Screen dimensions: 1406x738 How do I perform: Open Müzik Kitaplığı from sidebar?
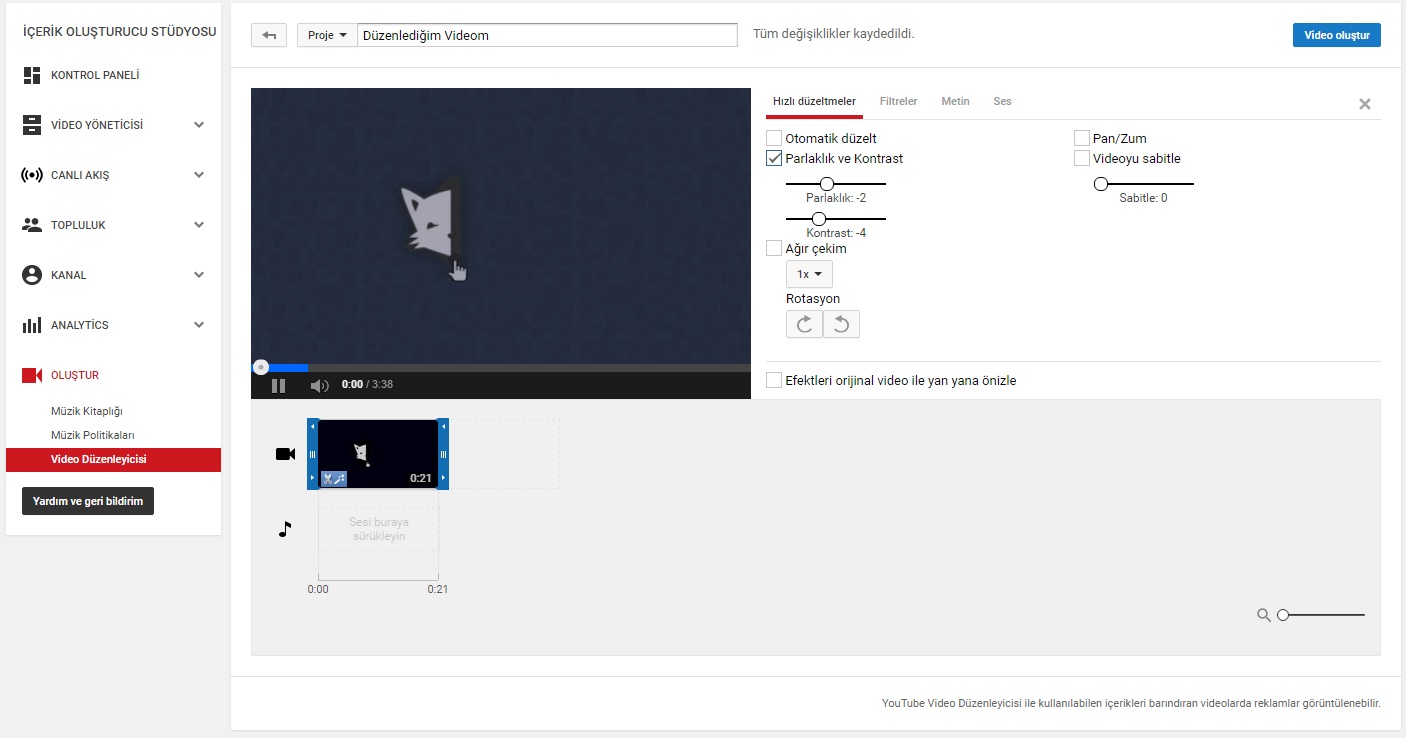point(87,411)
